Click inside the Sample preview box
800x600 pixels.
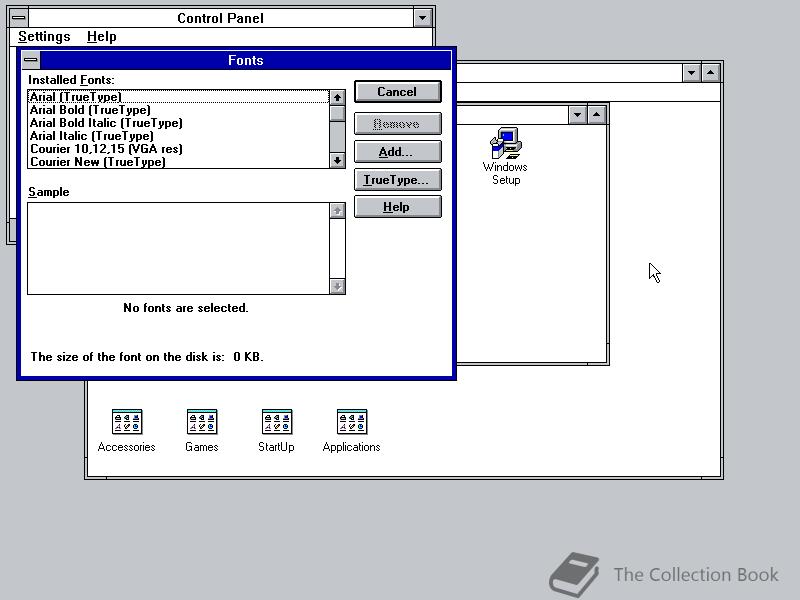tap(179, 248)
